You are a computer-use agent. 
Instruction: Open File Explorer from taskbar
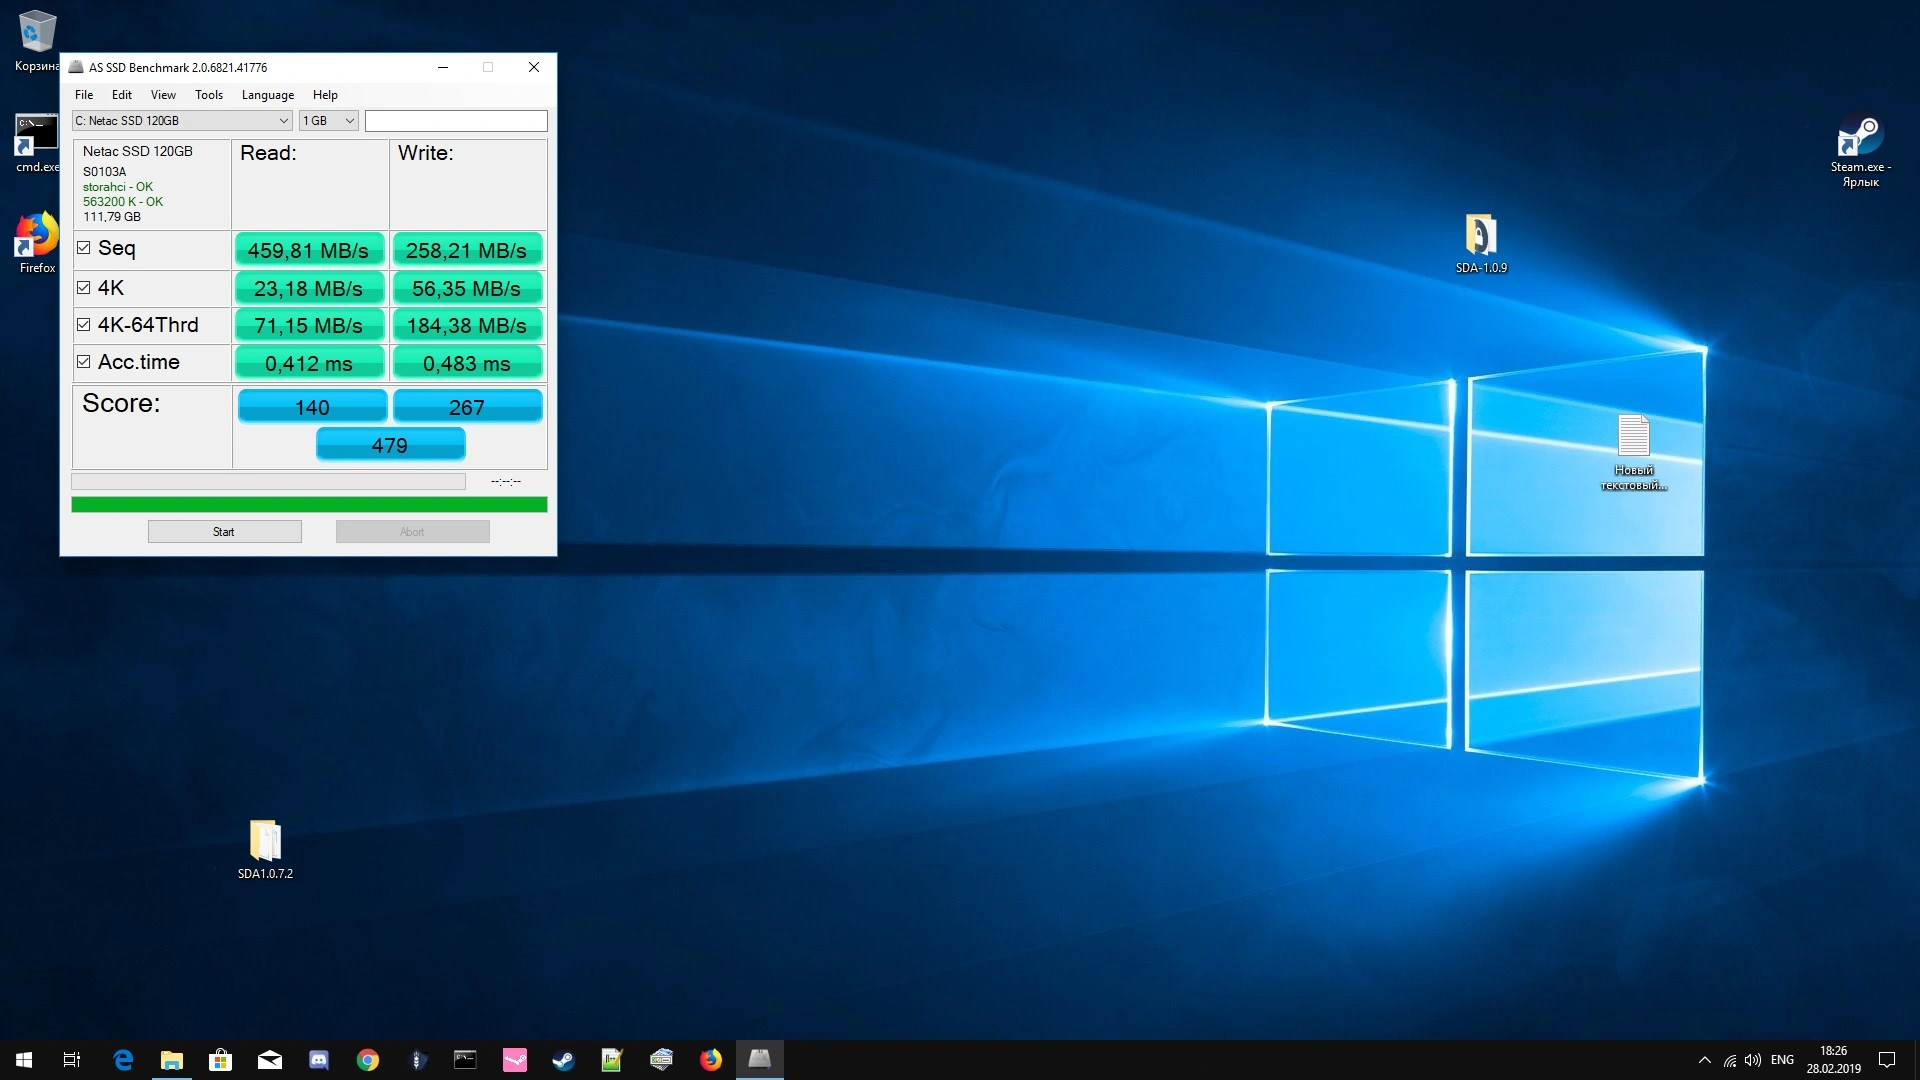click(172, 1060)
